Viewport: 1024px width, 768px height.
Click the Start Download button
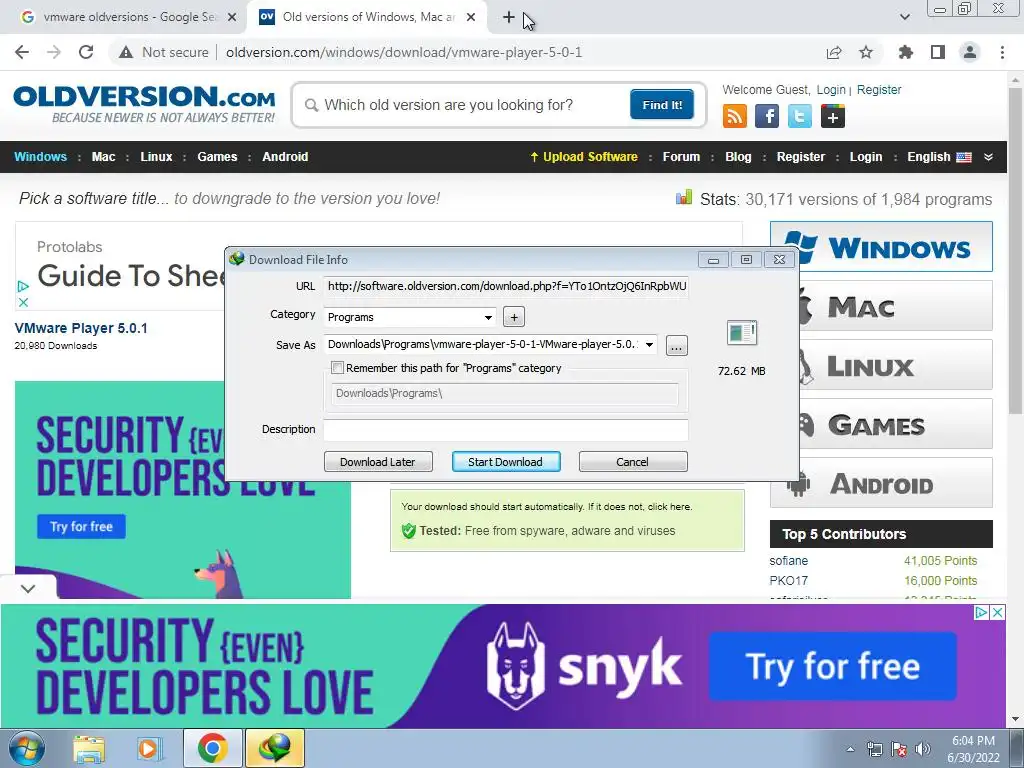pyautogui.click(x=505, y=462)
